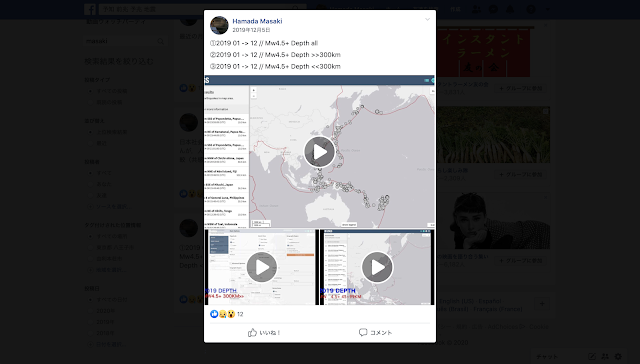Open the grass field group image
The height and width of the screenshot is (364, 640).
pos(493,135)
